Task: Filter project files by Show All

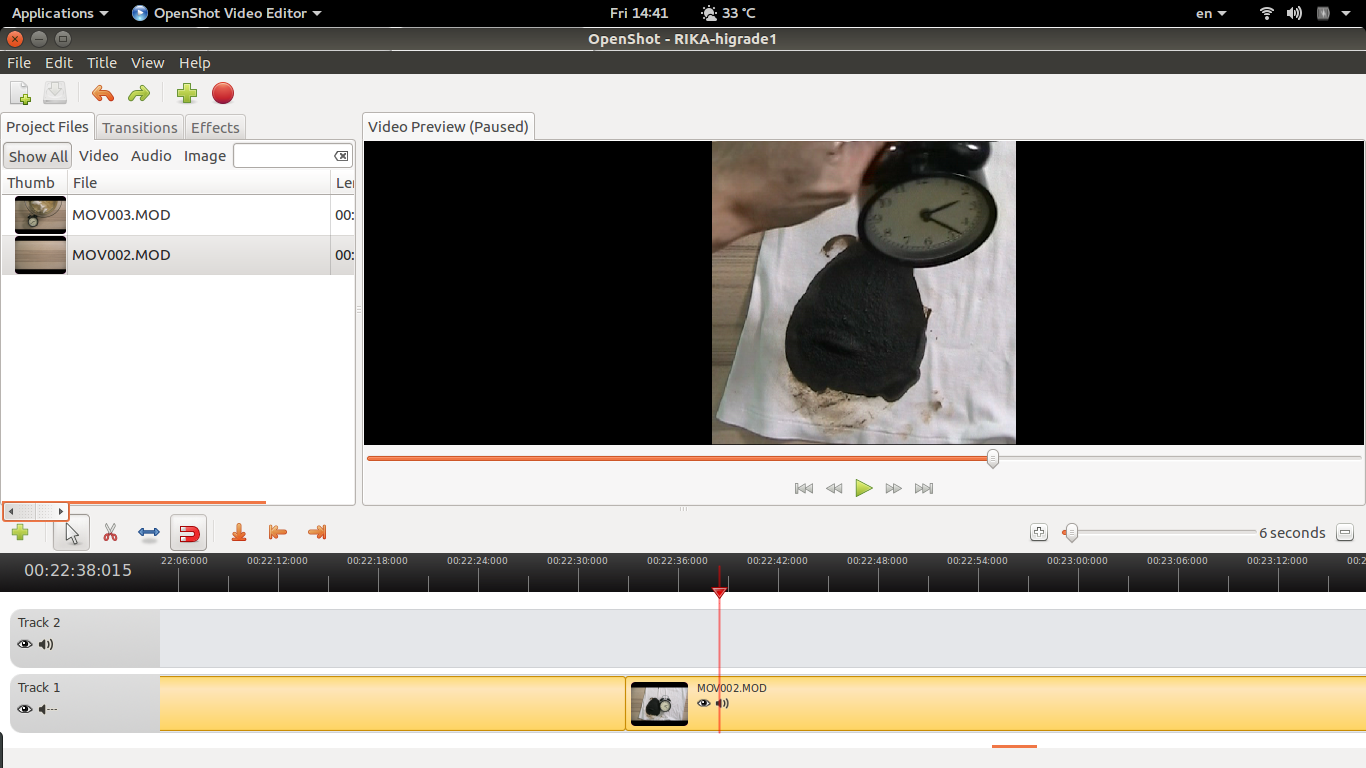Action: pyautogui.click(x=38, y=156)
